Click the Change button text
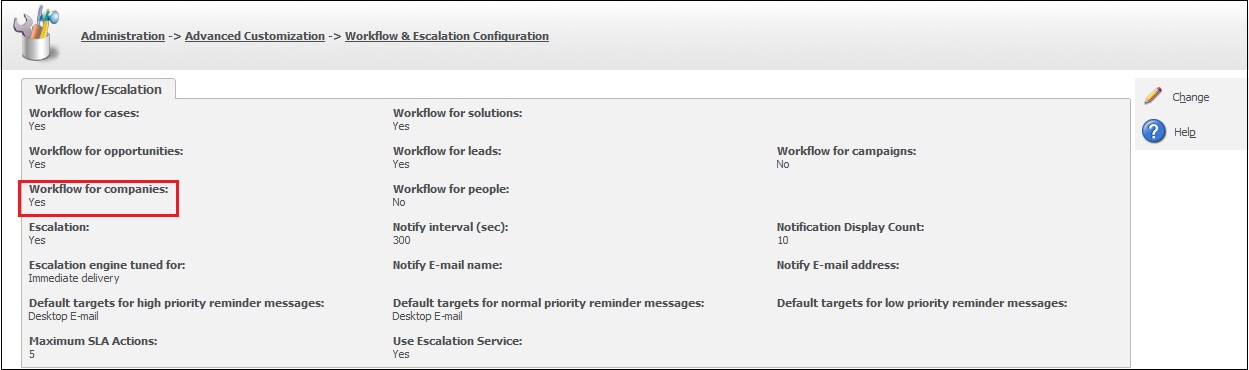 (x=1191, y=97)
